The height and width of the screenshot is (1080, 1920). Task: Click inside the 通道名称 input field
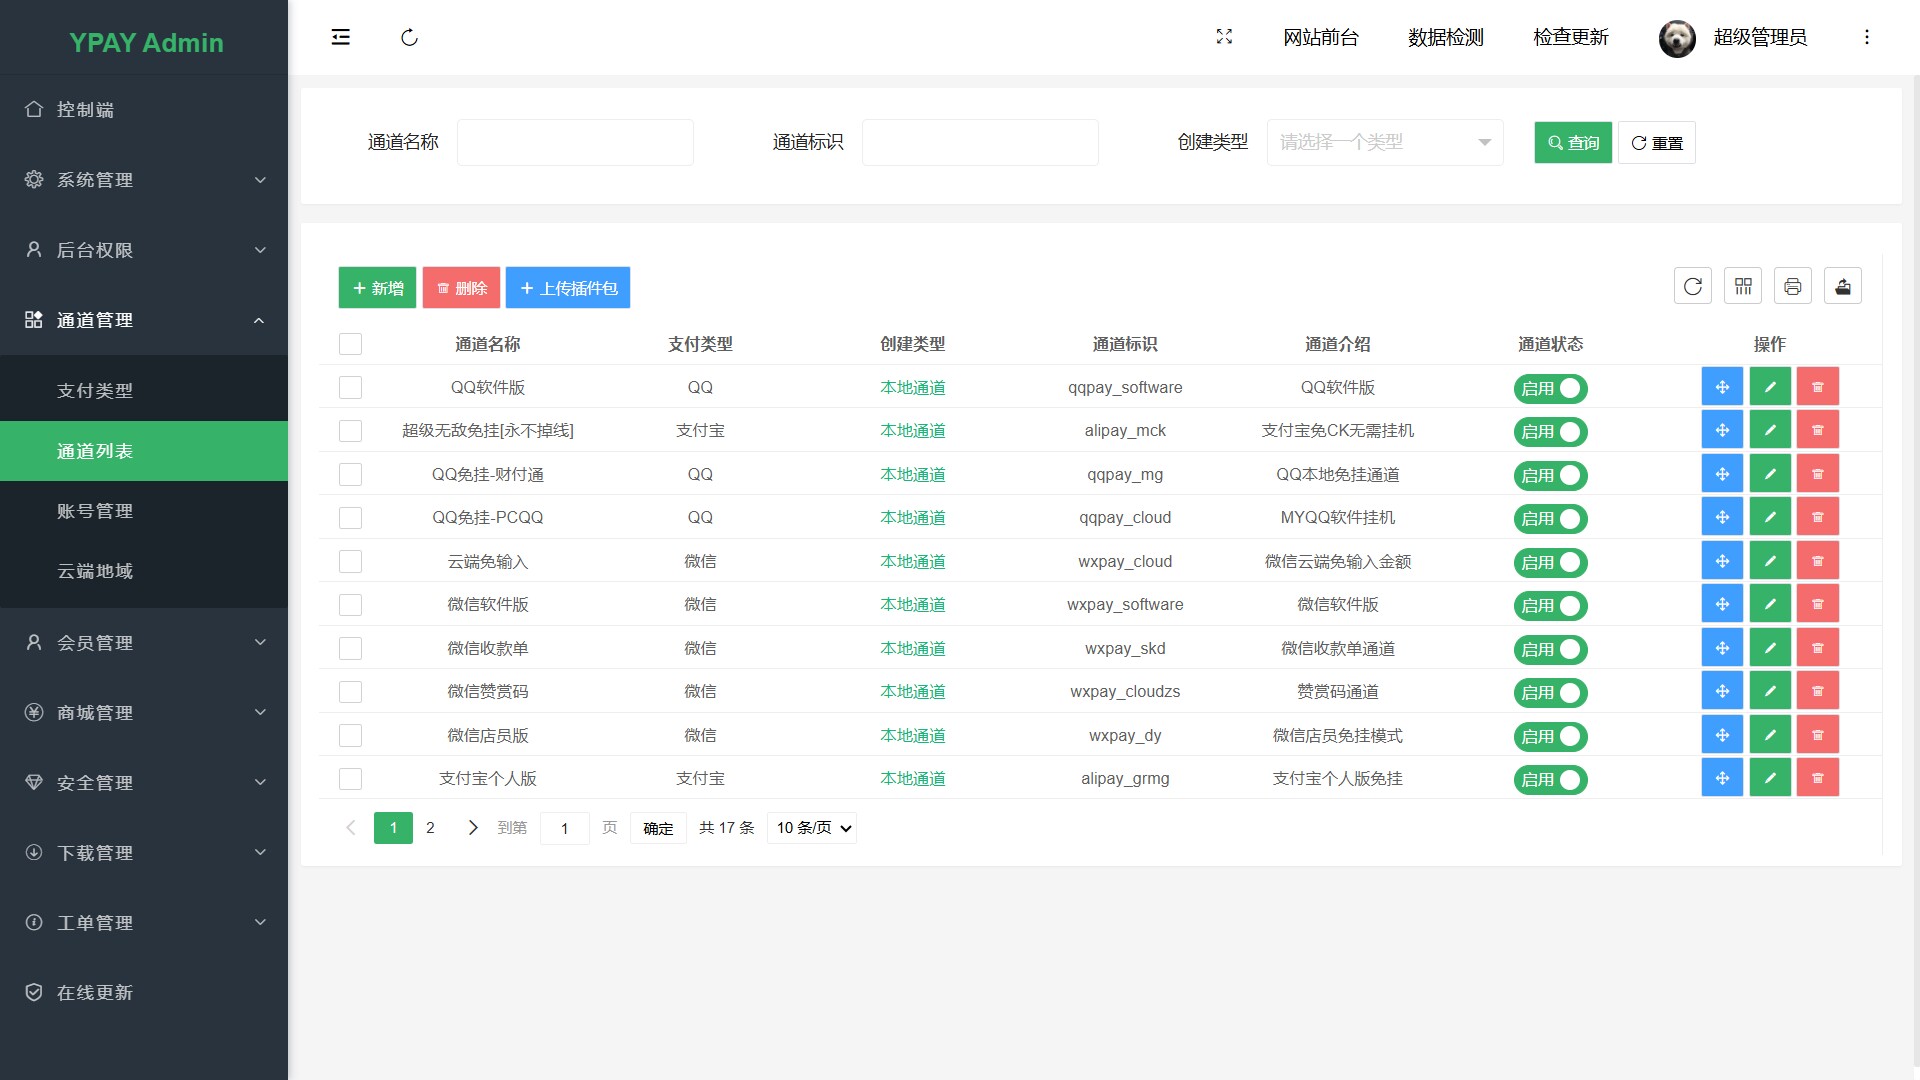(x=575, y=142)
